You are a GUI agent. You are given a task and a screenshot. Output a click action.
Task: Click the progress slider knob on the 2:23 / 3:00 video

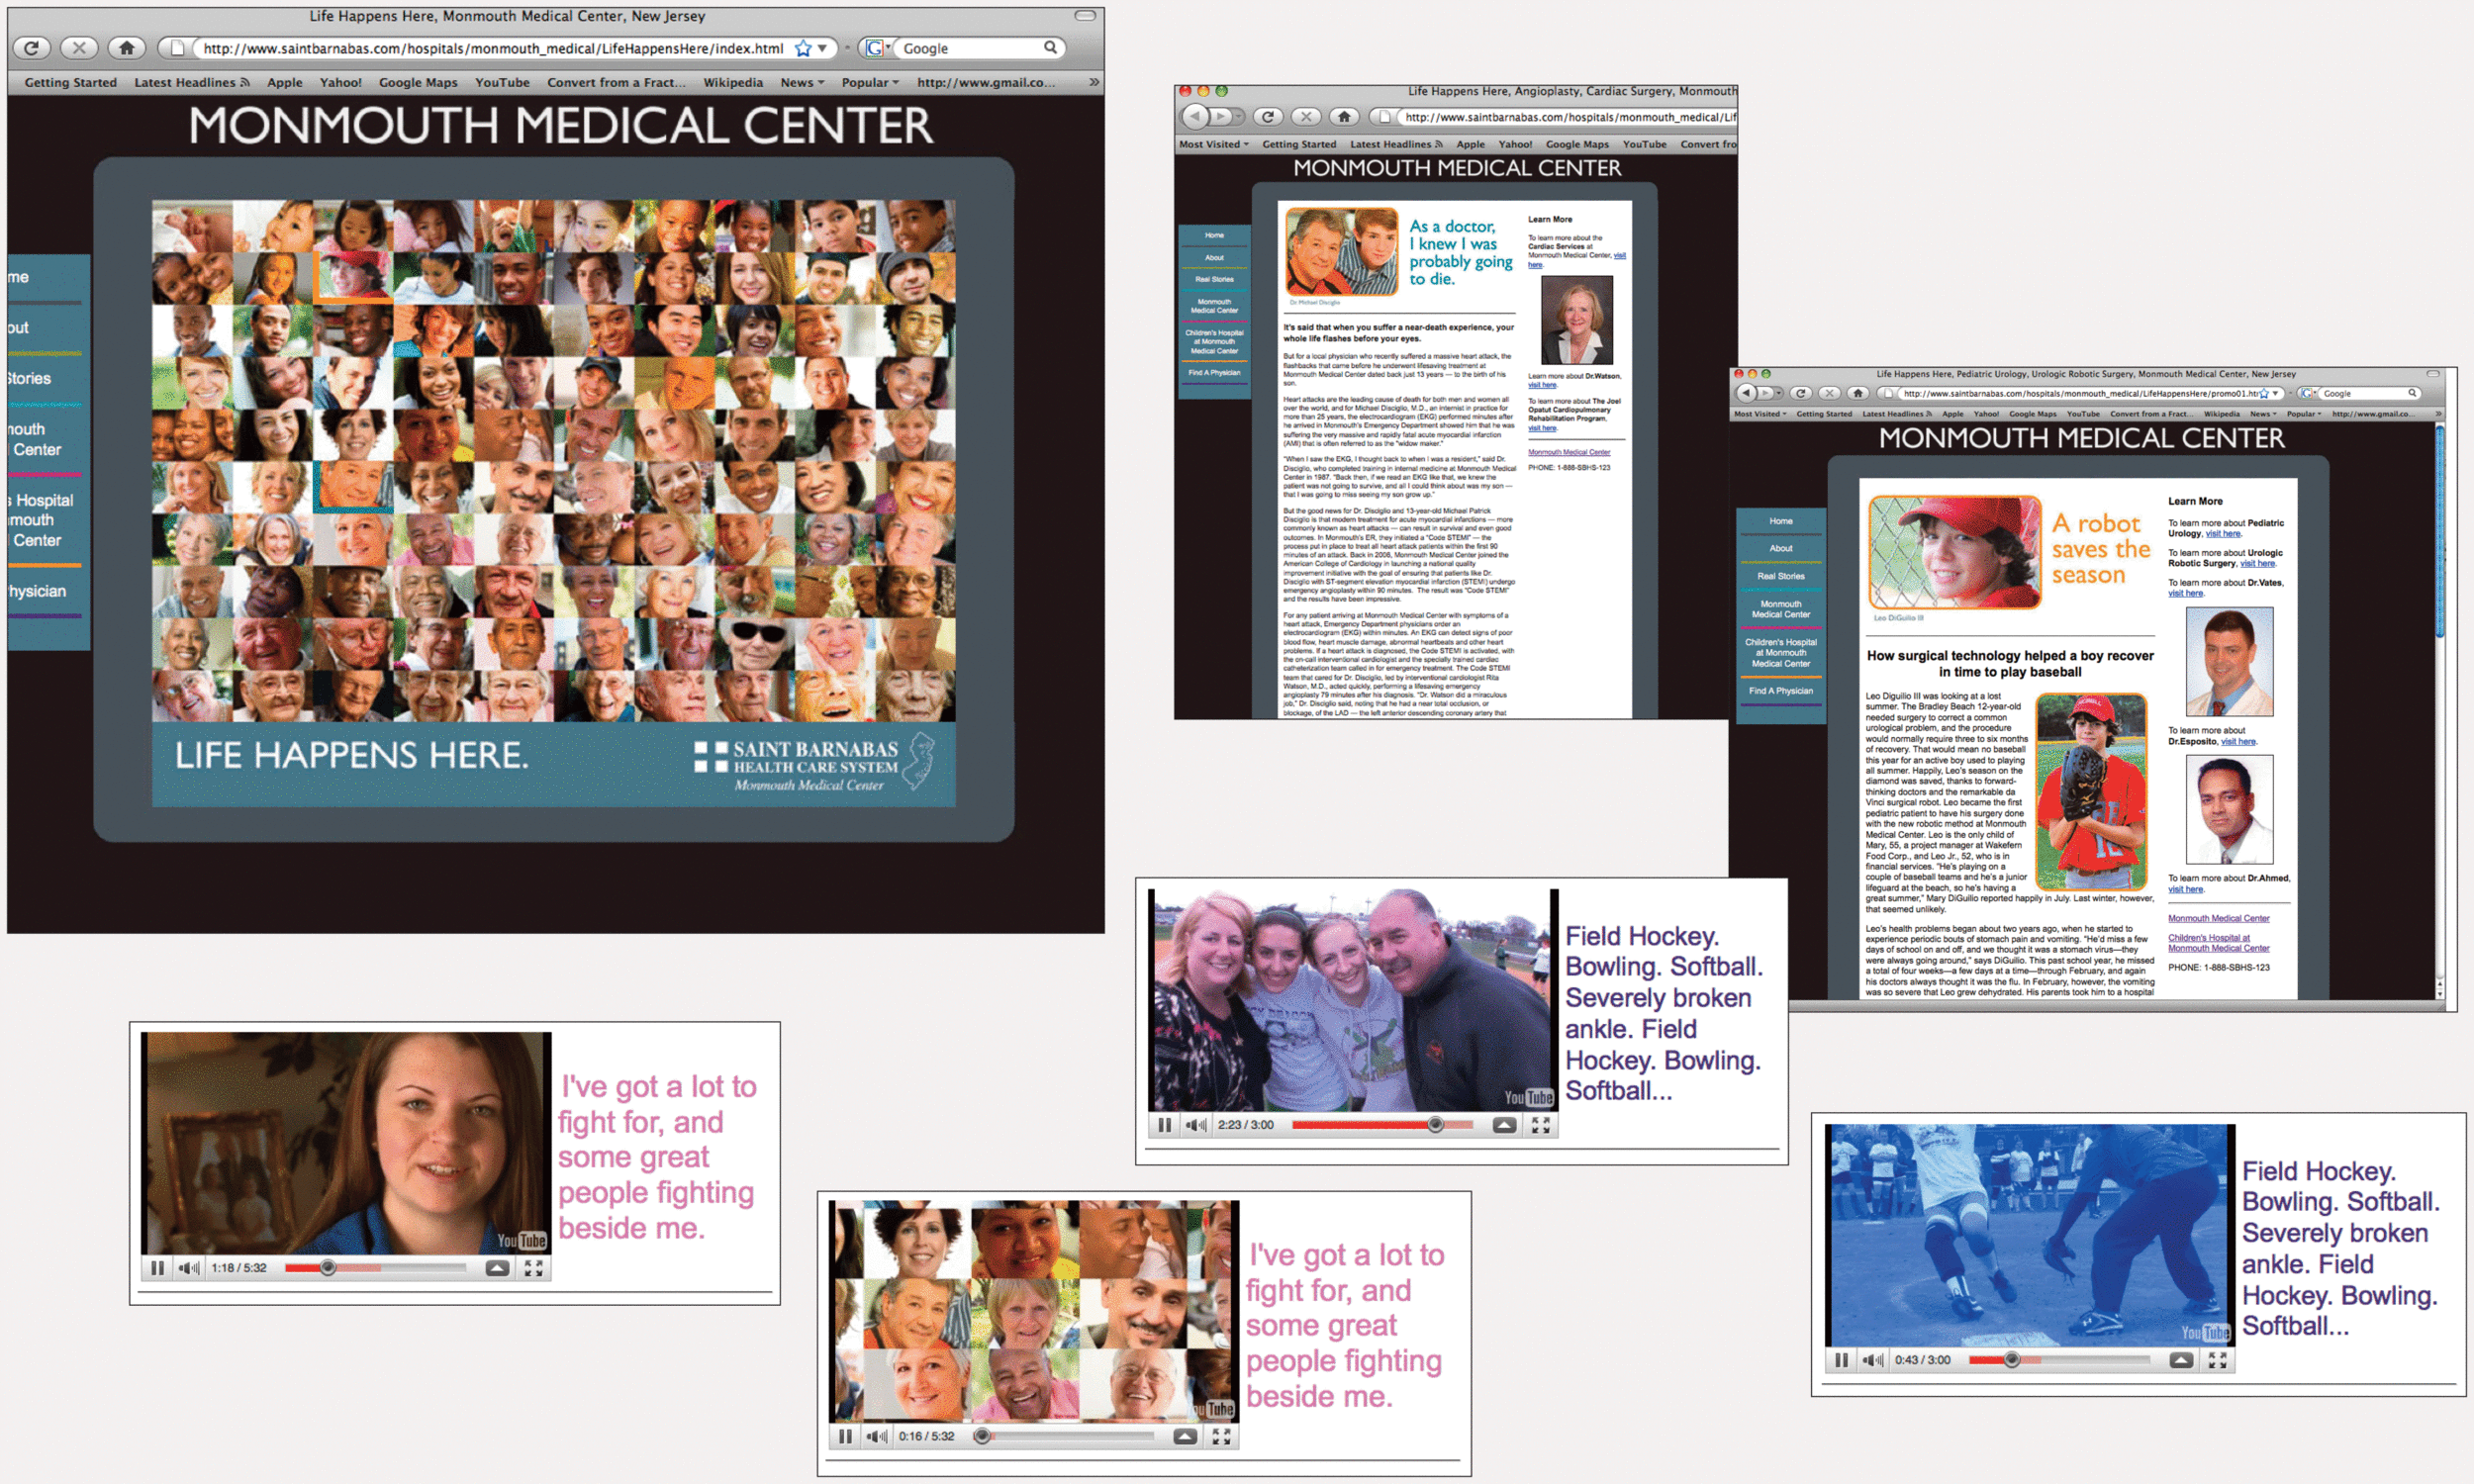click(1436, 1125)
